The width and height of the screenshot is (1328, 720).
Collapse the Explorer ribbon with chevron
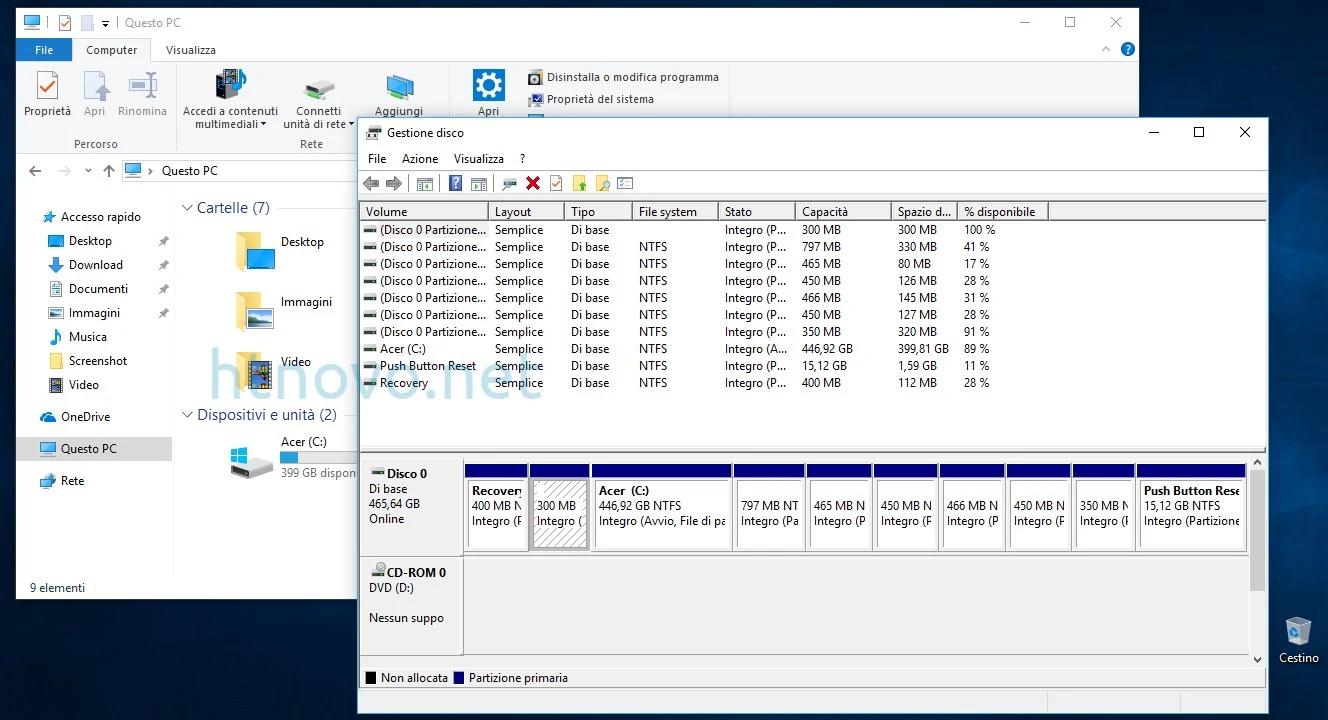1106,49
